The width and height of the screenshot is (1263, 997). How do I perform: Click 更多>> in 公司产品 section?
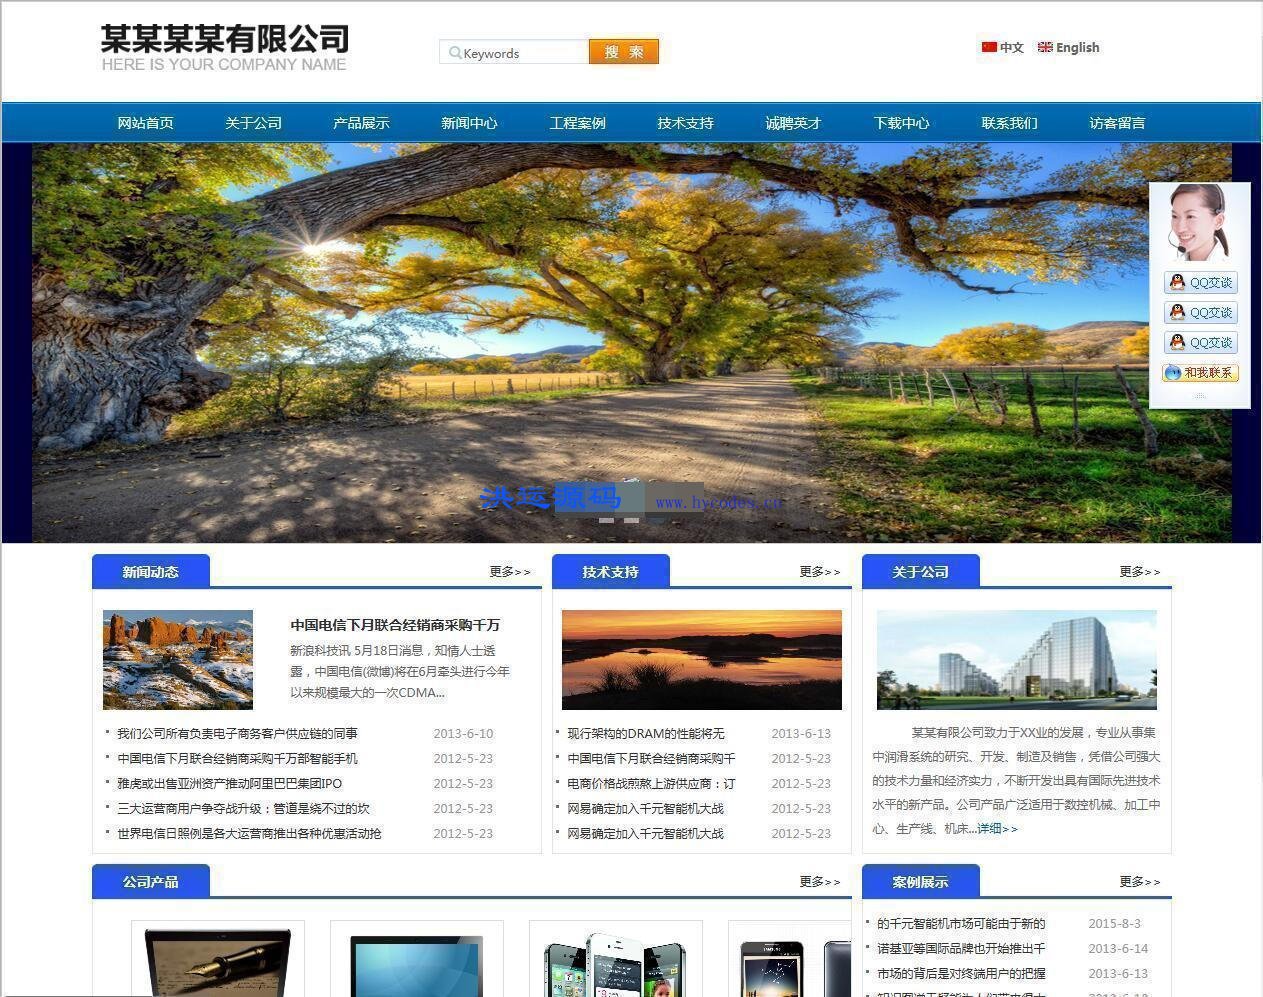coord(820,882)
